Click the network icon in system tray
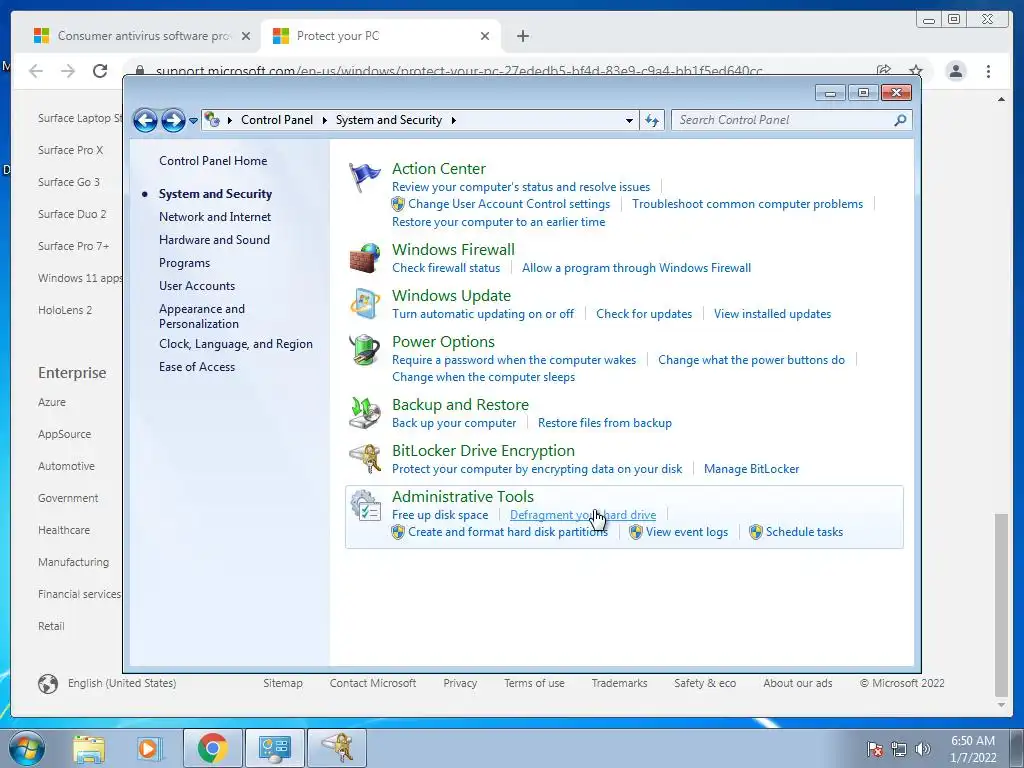This screenshot has width=1024, height=768. click(x=899, y=748)
